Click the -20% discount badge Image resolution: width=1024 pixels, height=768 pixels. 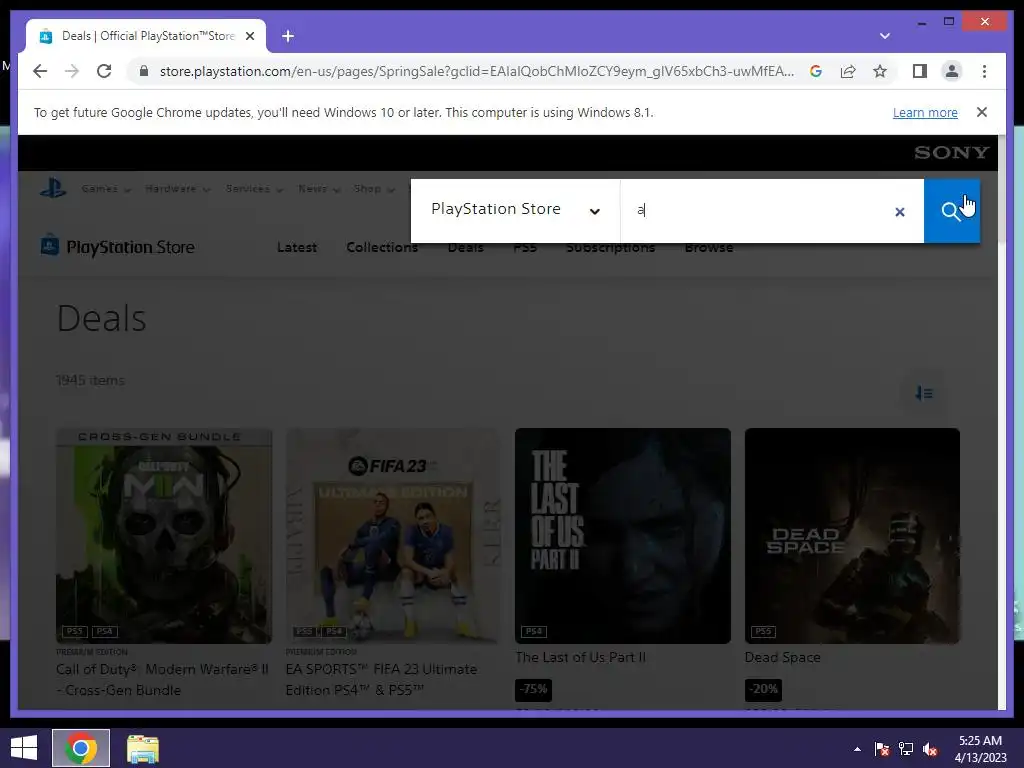tap(763, 689)
